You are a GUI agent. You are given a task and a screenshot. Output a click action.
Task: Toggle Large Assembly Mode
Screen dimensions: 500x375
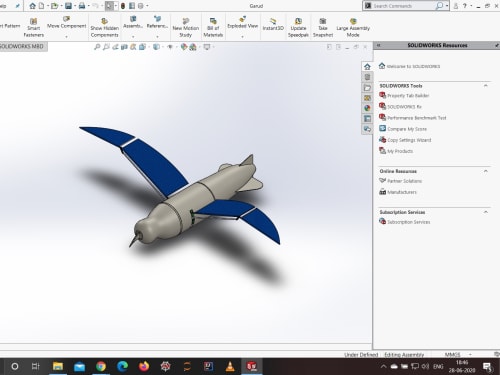353,28
